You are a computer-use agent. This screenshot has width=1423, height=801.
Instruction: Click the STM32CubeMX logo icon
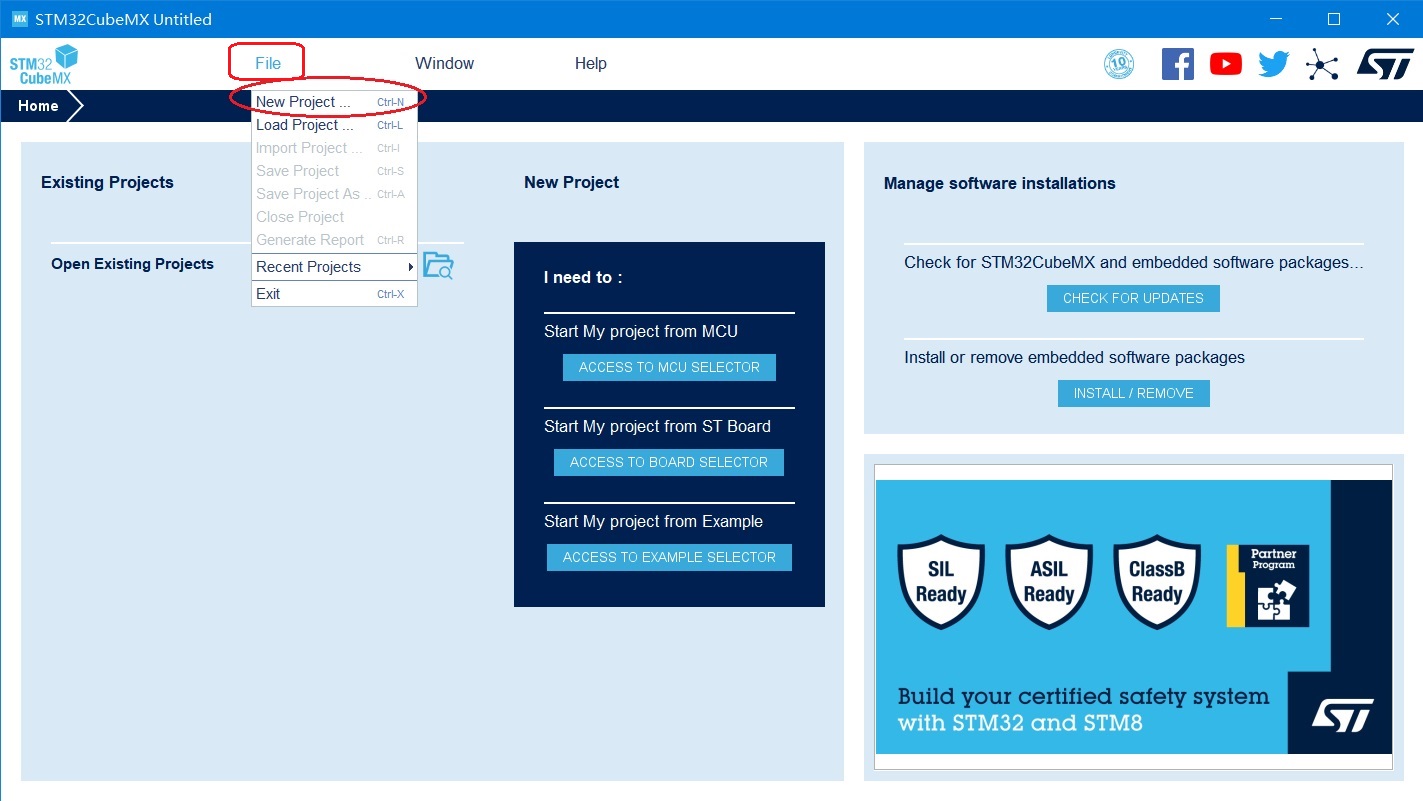tap(44, 65)
